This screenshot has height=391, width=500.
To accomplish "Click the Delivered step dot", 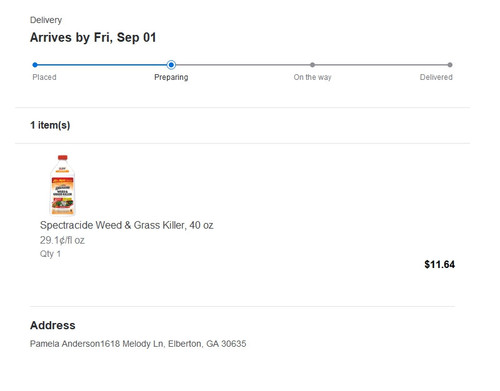I will pyautogui.click(x=450, y=65).
